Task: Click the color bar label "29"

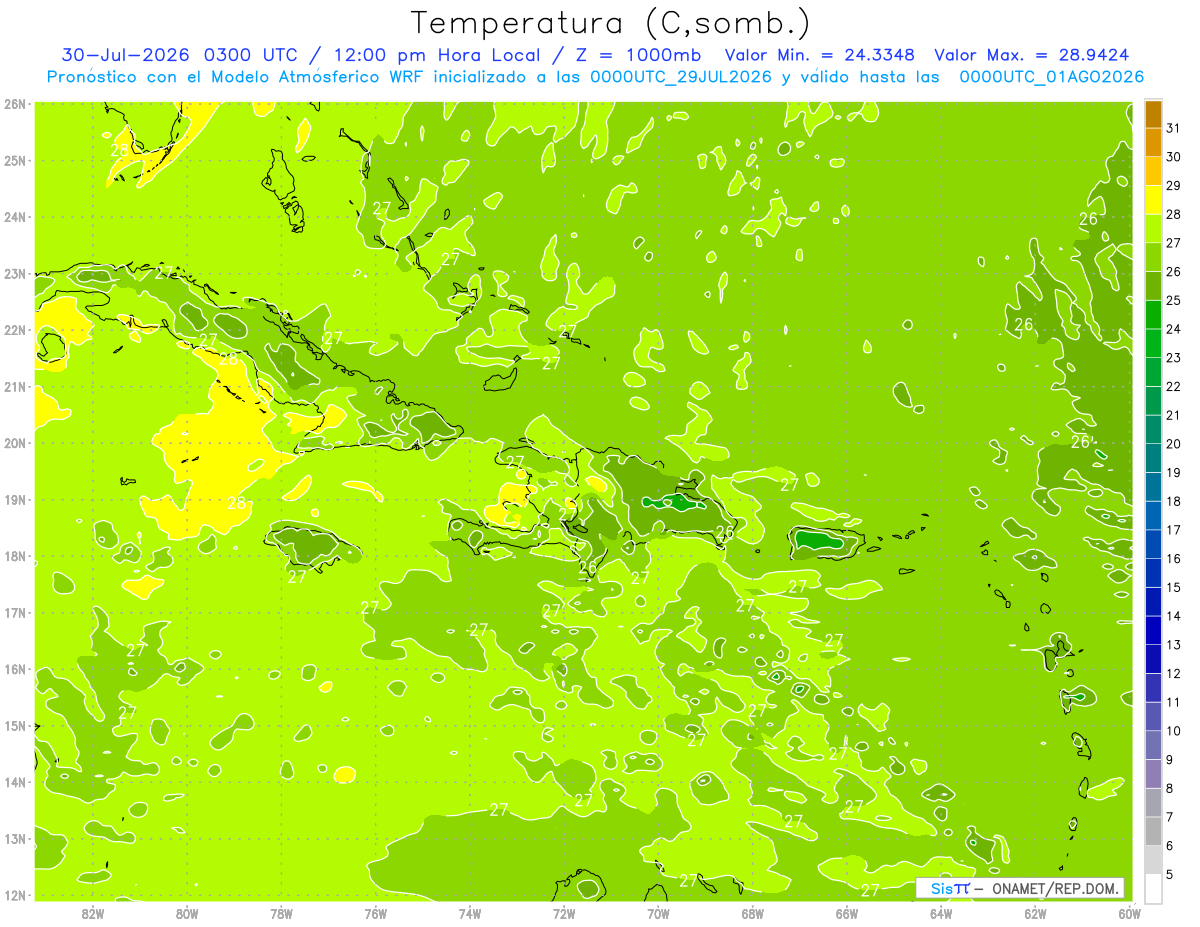Action: coord(1174,185)
